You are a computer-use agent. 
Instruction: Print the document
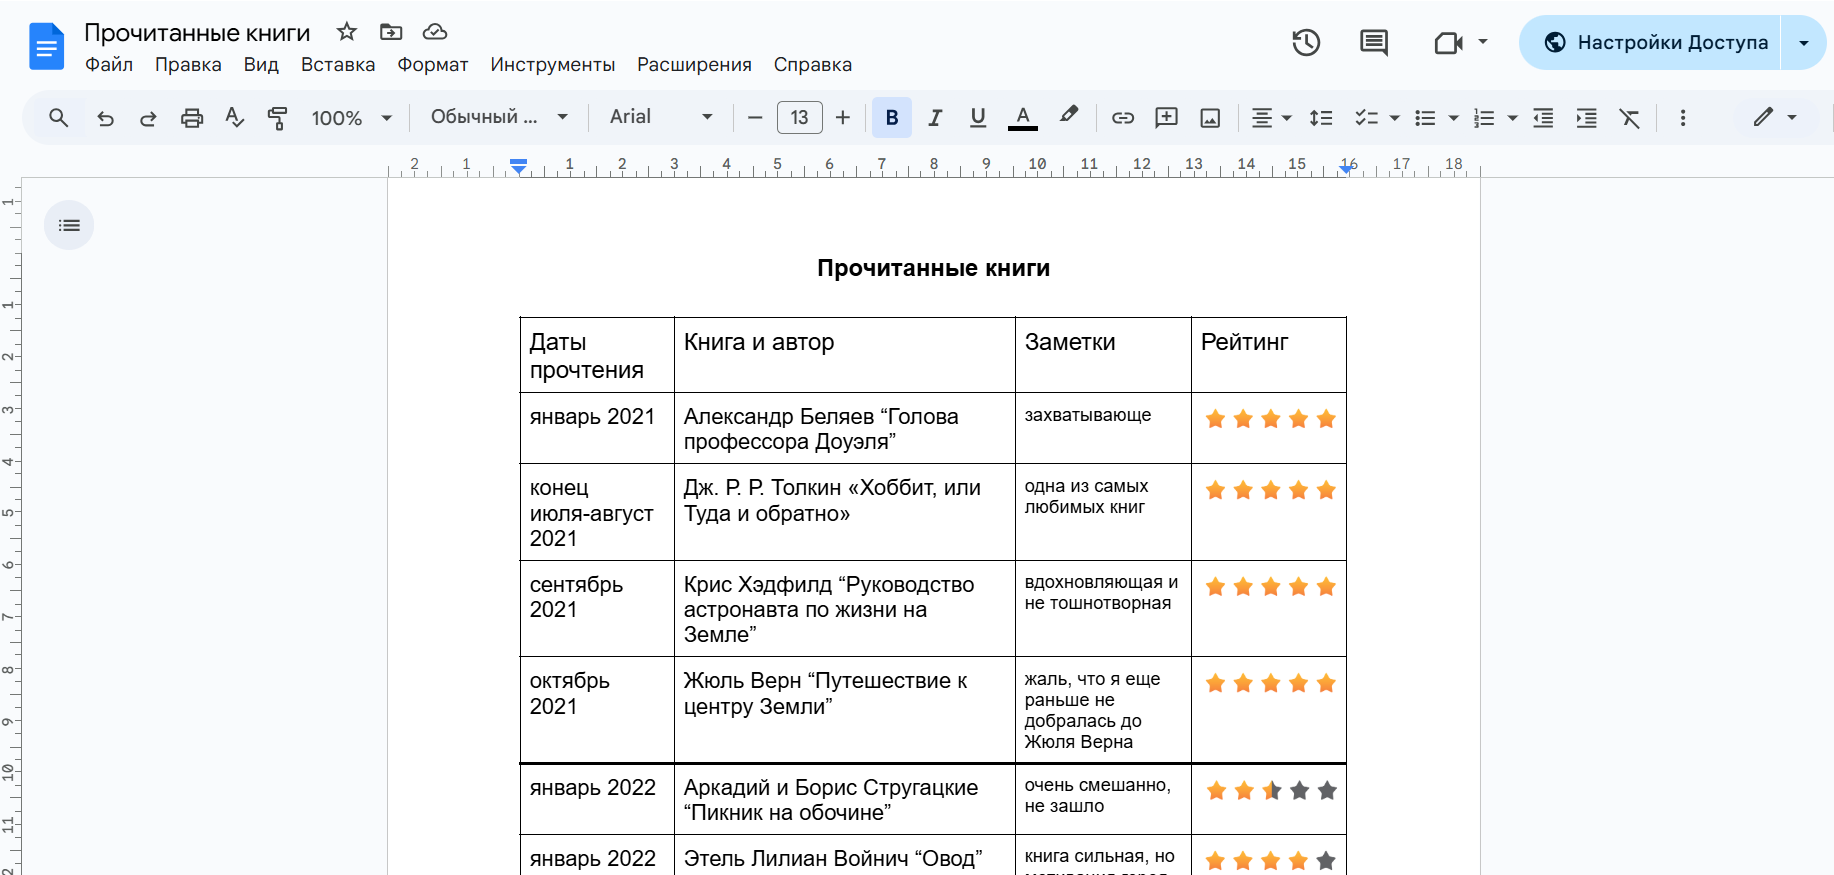coord(191,118)
